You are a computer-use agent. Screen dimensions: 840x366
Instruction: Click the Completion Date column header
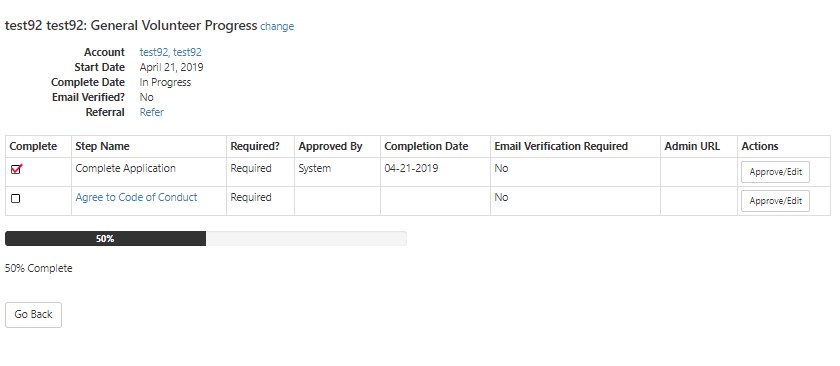pyautogui.click(x=426, y=146)
